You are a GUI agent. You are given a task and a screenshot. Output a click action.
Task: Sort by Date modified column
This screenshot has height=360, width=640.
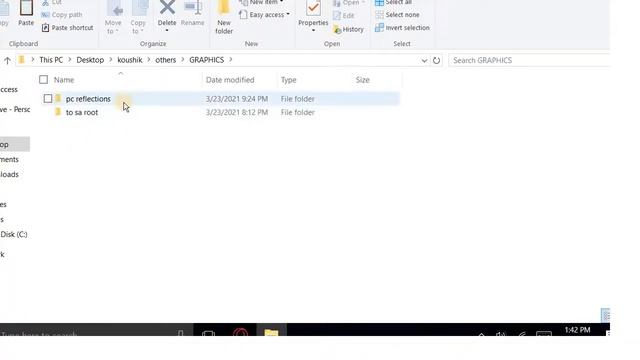click(x=230, y=80)
